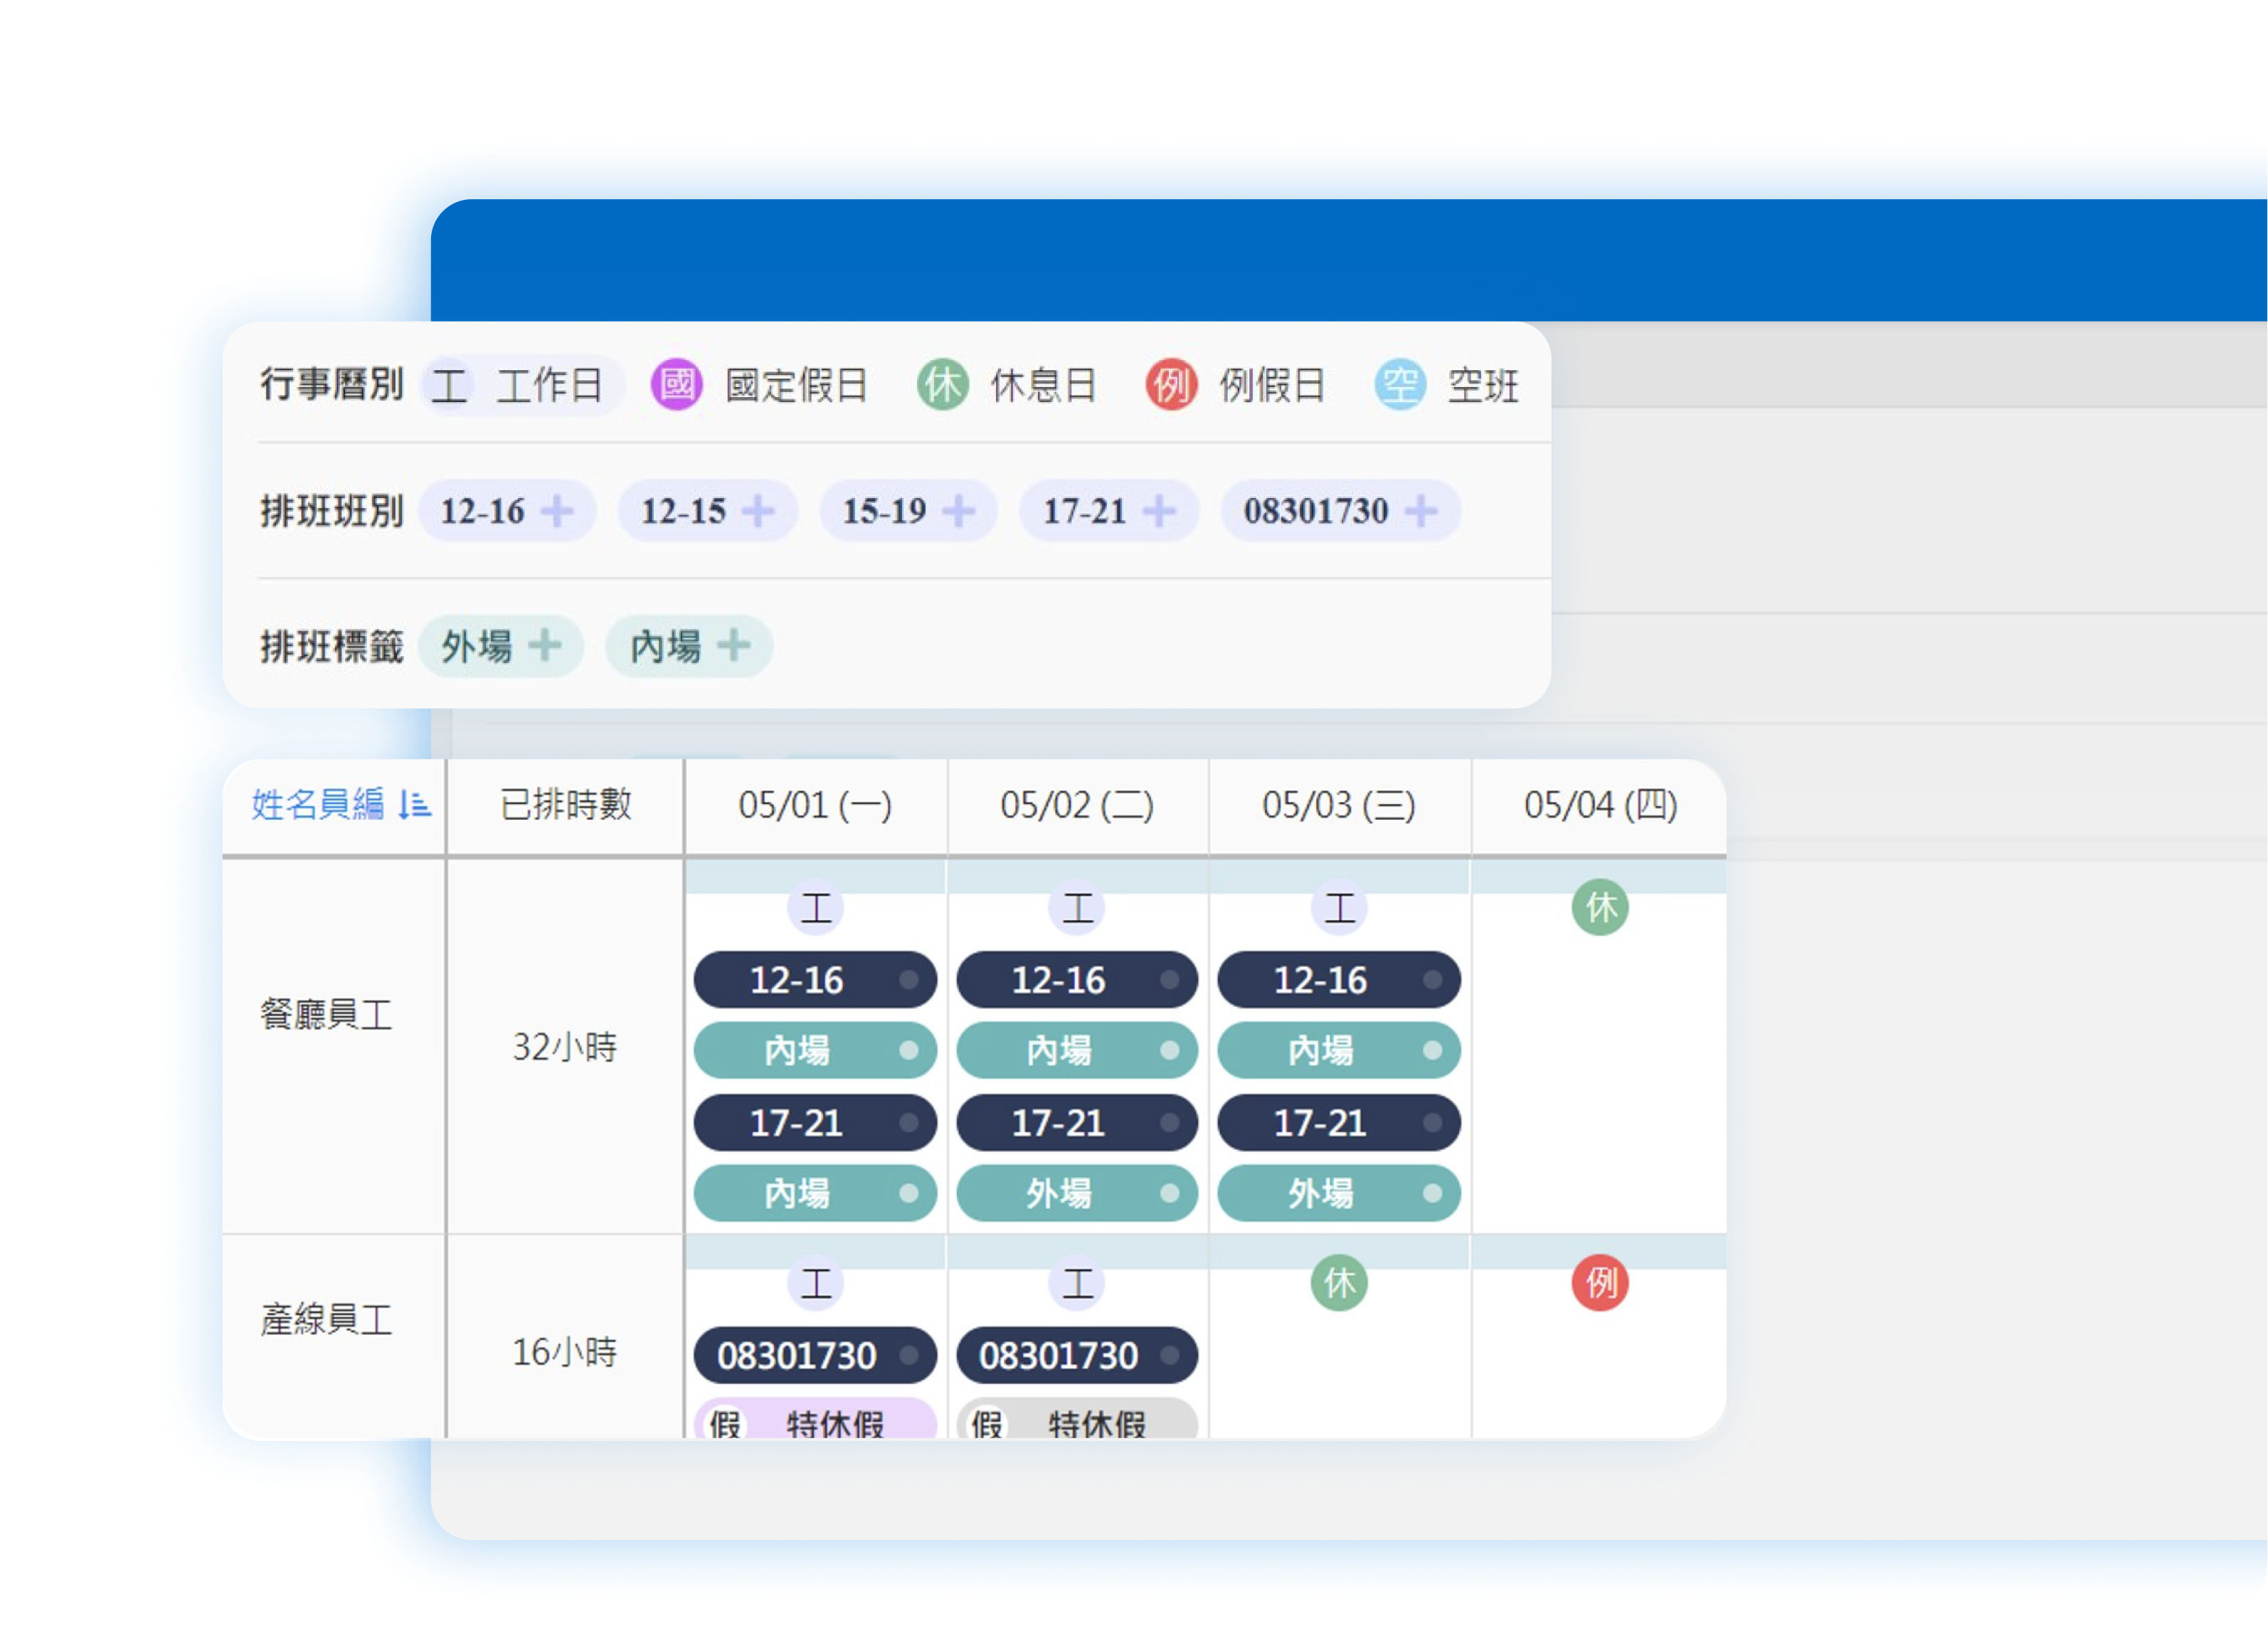Click 工 icon on 05/02 for 產線員工
The height and width of the screenshot is (1631, 2268).
click(x=1077, y=1283)
